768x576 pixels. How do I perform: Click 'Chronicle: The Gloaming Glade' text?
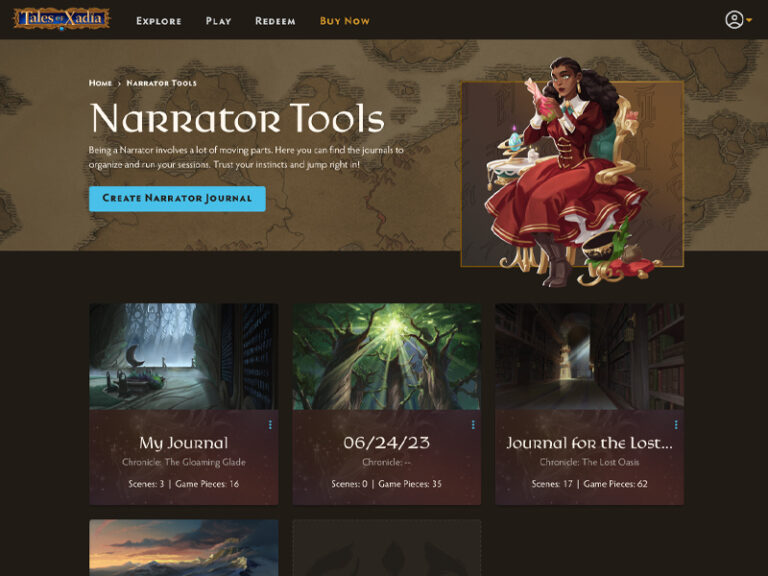(x=184, y=462)
